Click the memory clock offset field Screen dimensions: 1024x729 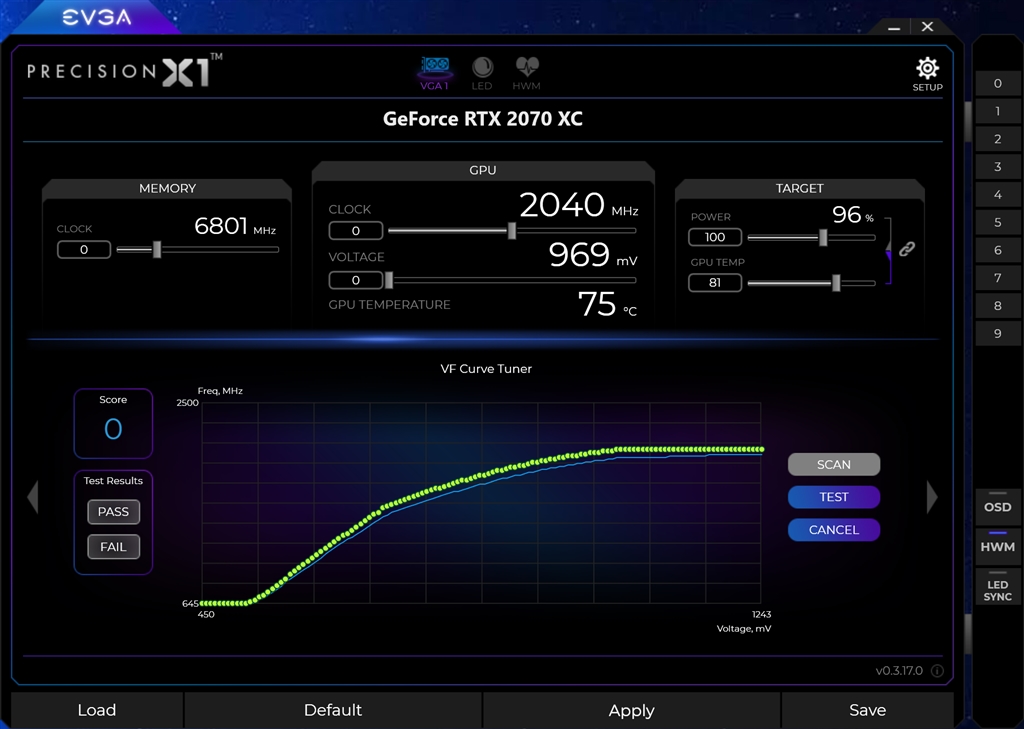tap(84, 250)
